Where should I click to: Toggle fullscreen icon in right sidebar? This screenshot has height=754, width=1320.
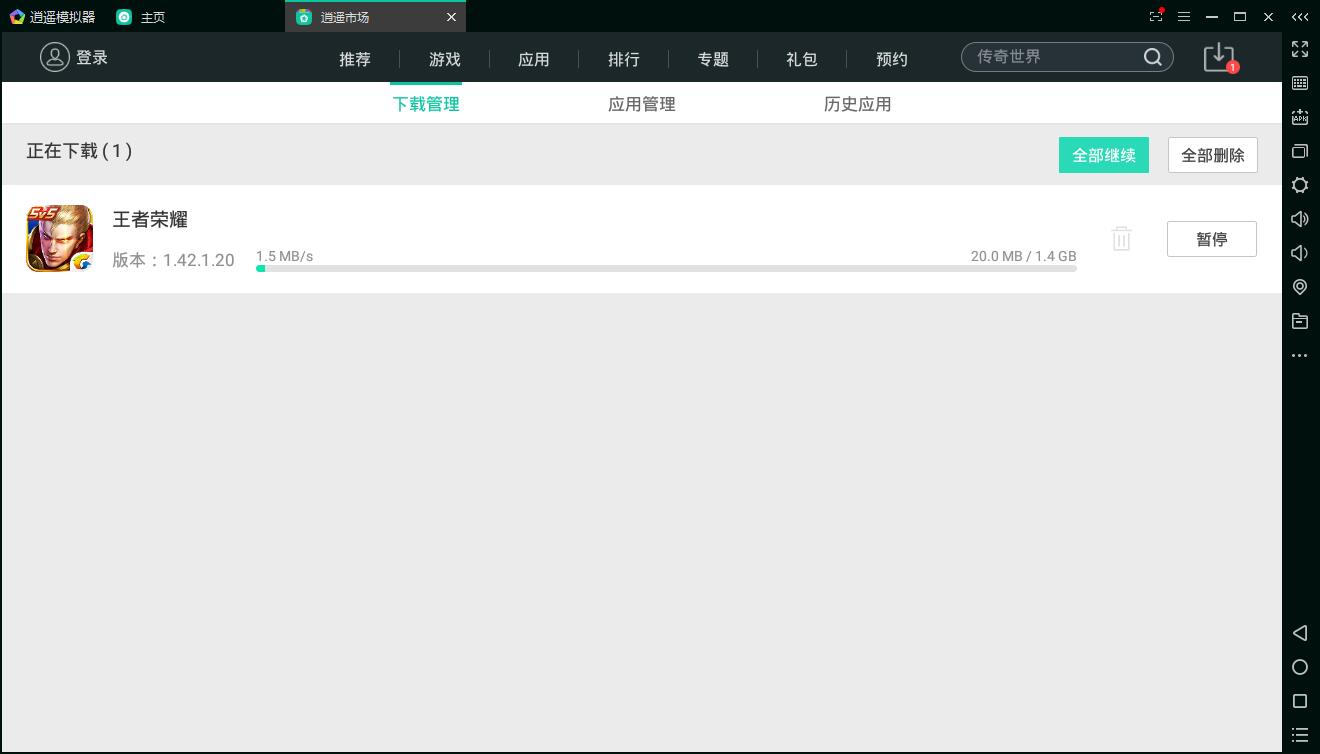(x=1300, y=49)
